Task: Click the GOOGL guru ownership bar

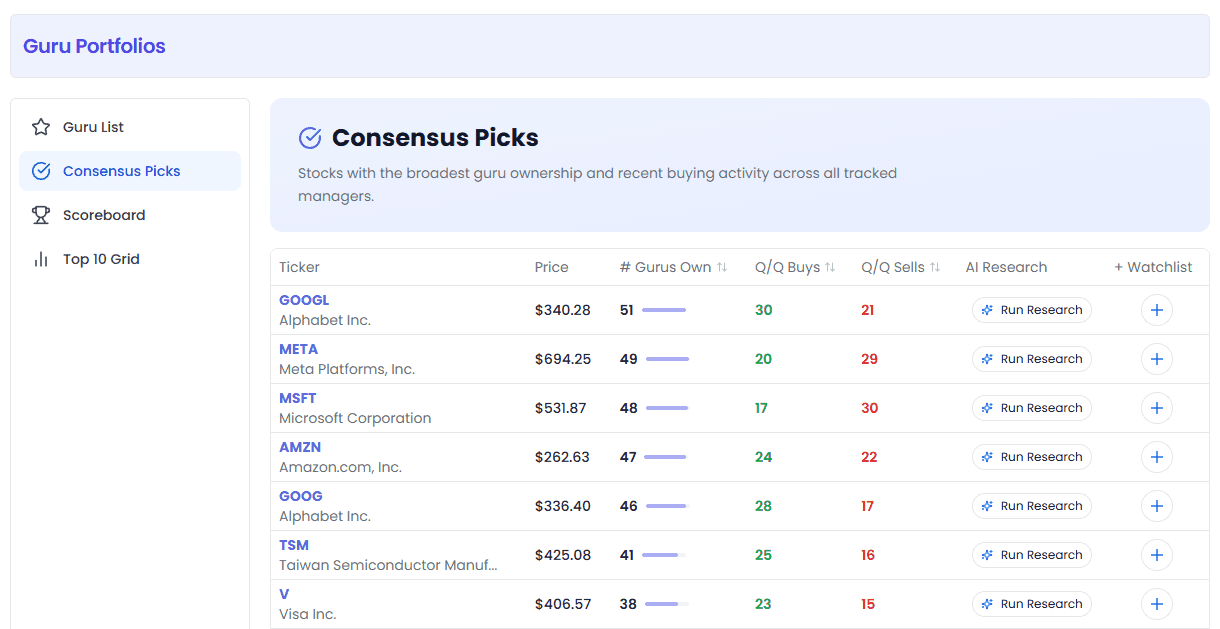Action: pos(664,310)
